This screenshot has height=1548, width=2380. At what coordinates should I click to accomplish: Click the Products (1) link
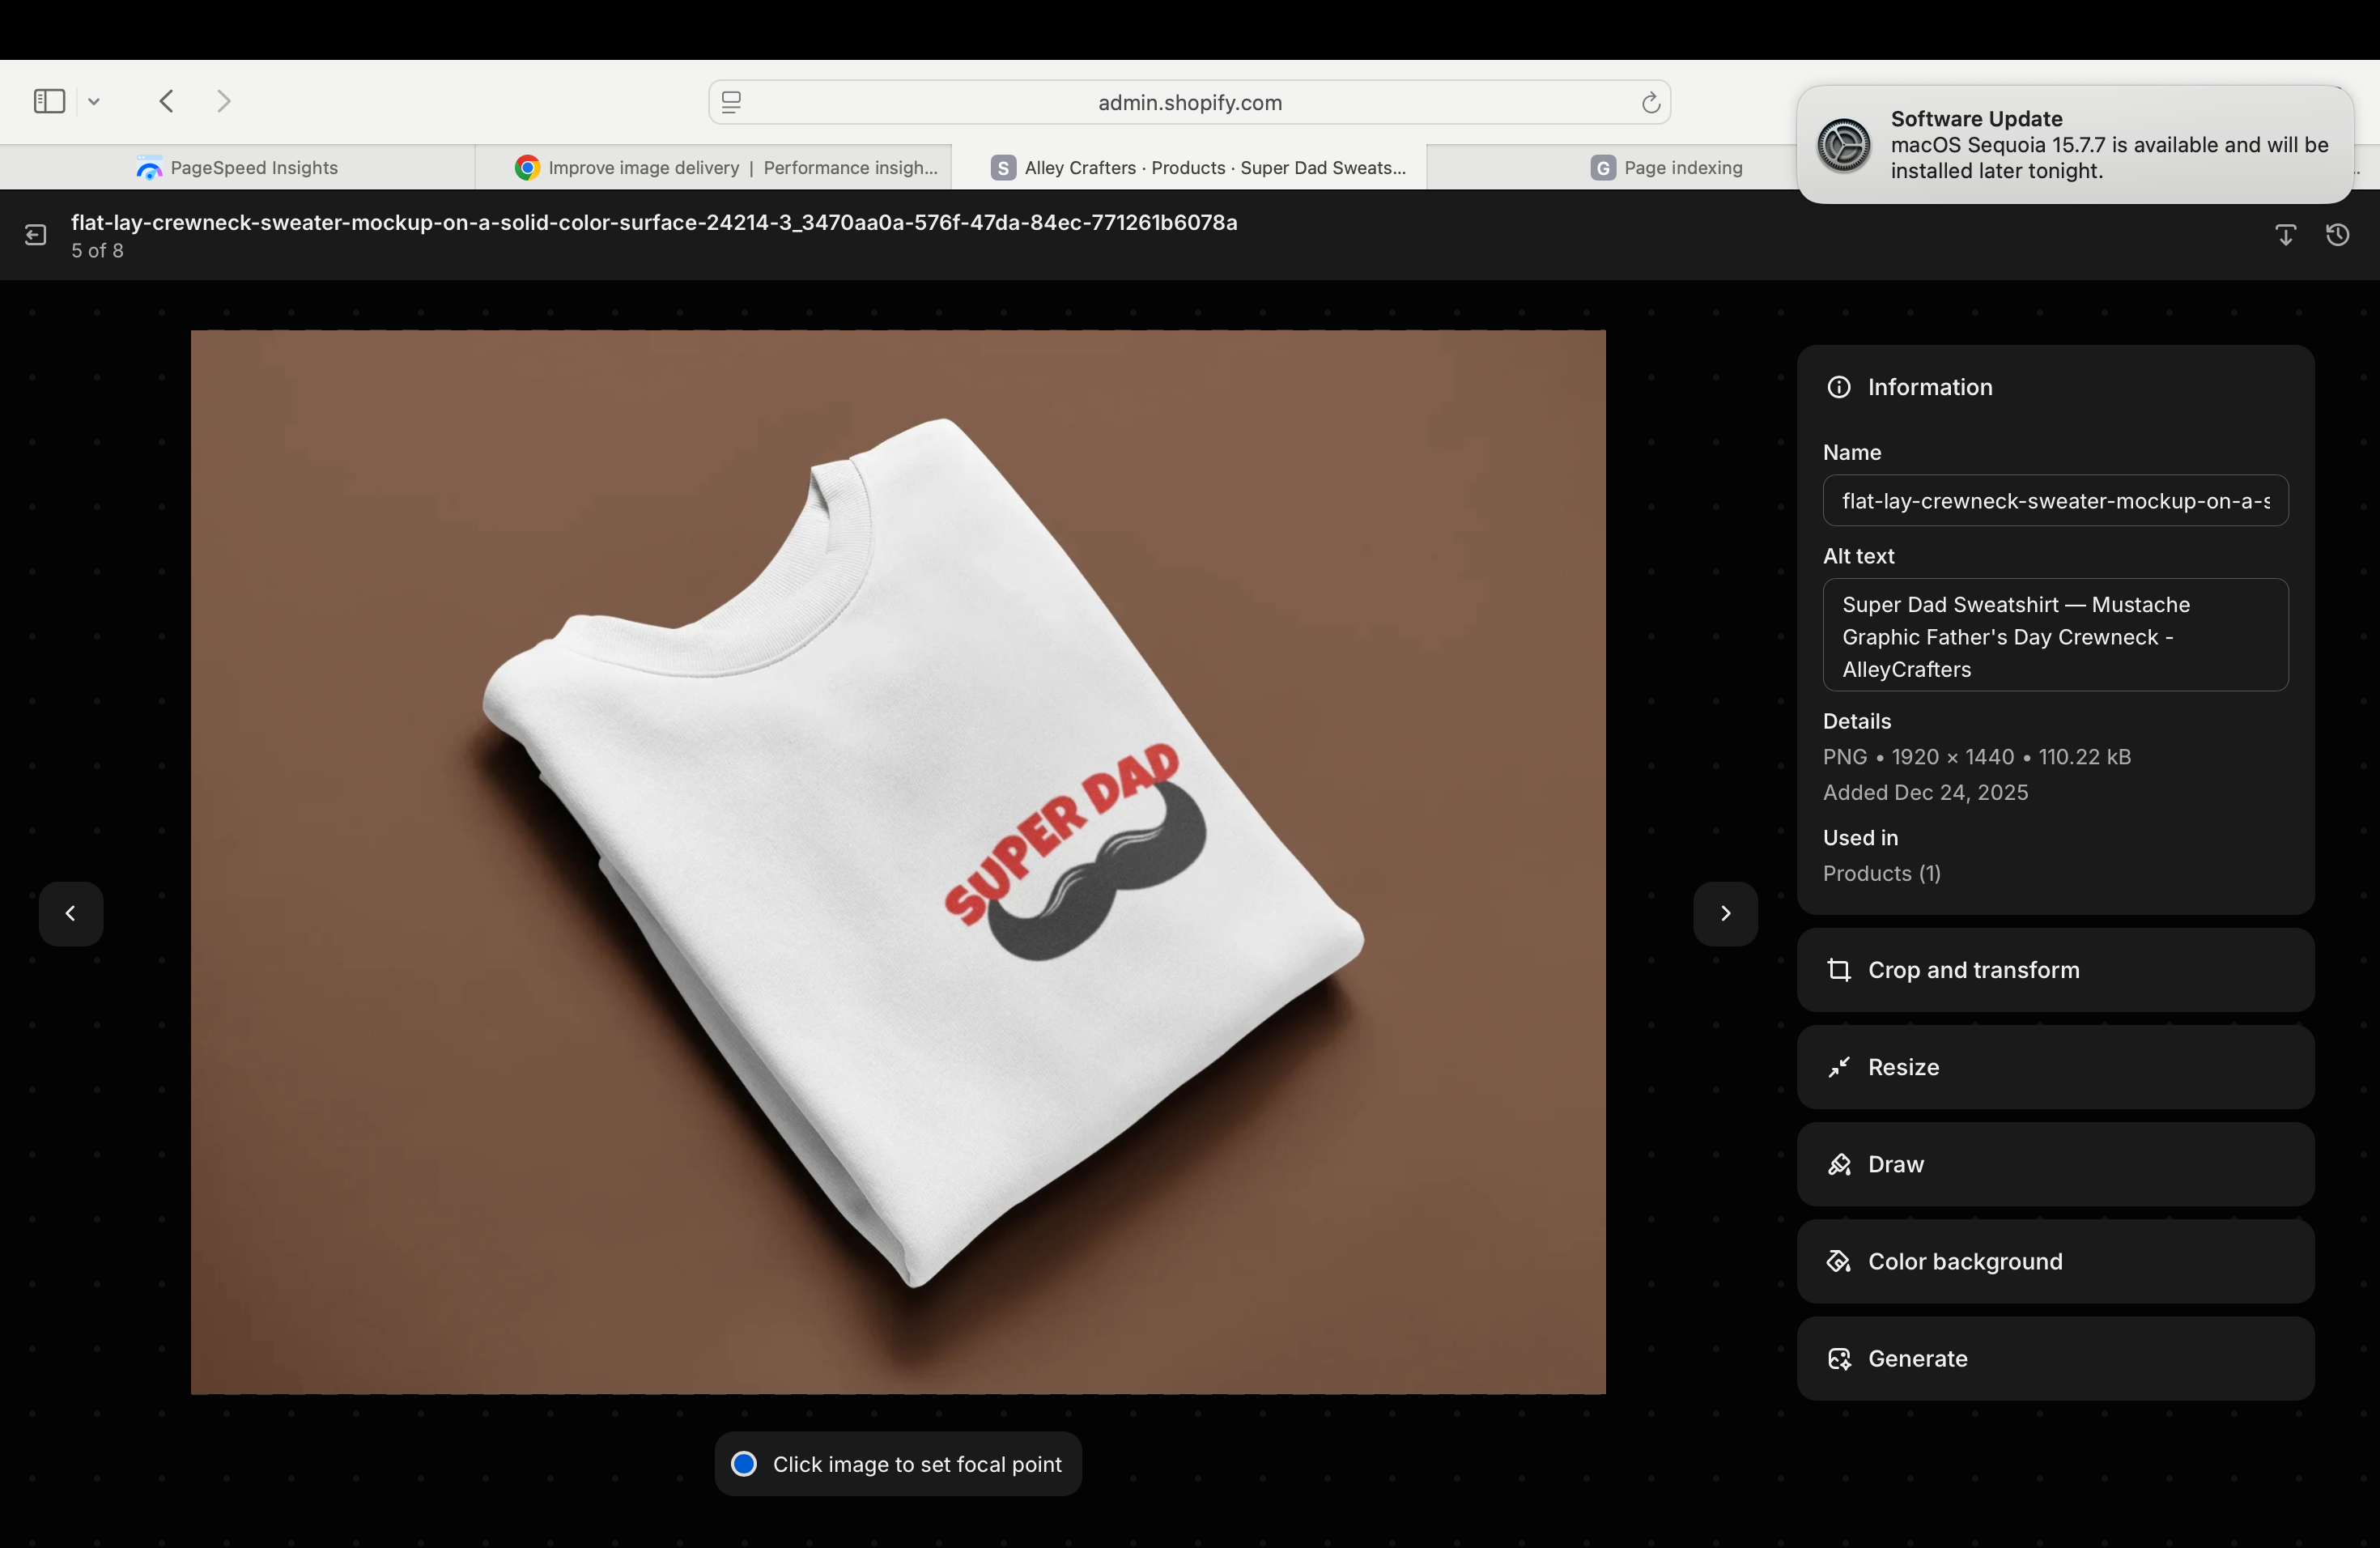[1881, 873]
